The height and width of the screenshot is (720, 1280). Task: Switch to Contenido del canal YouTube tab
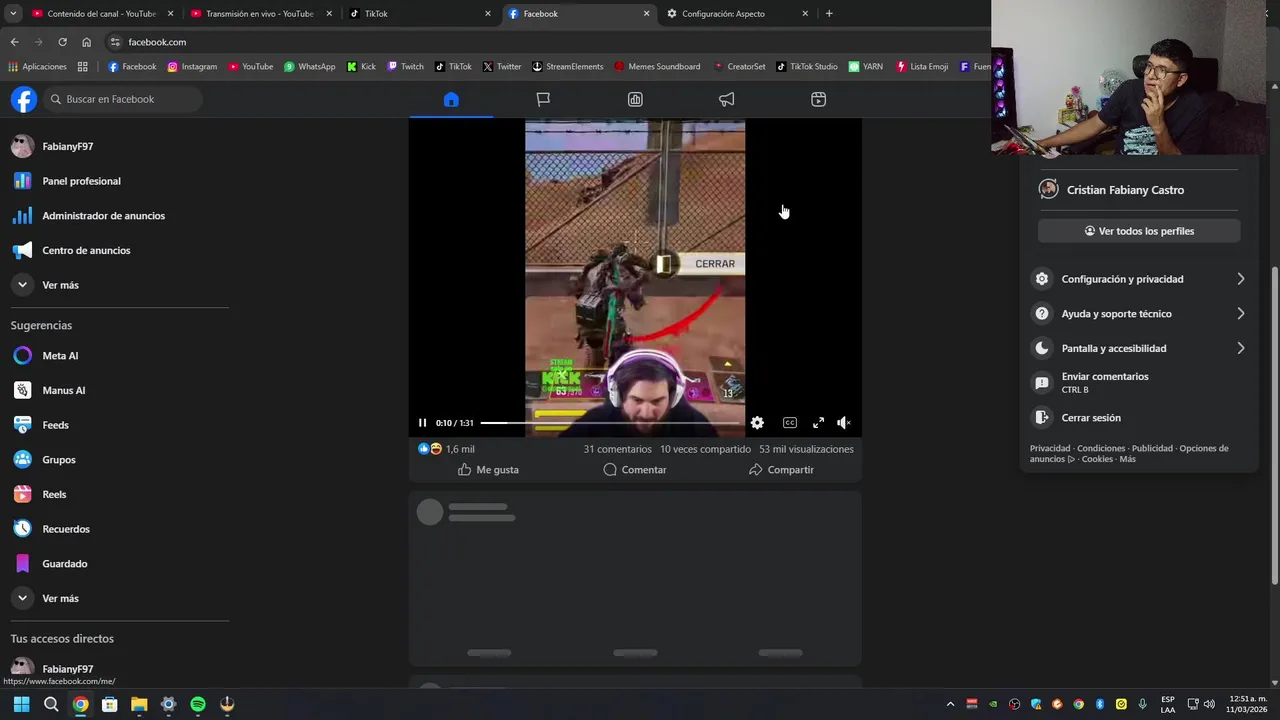point(101,14)
